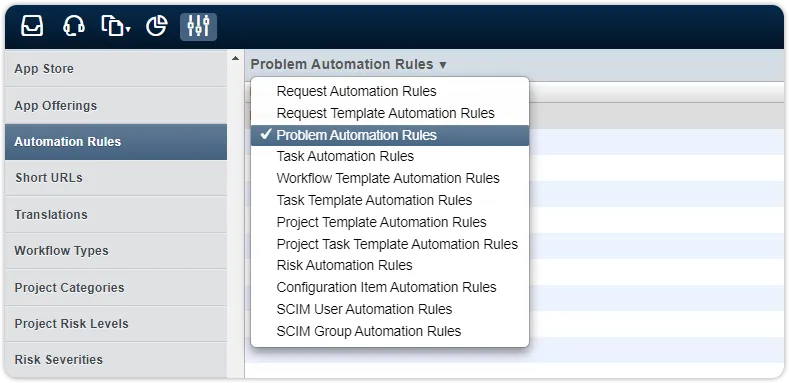Open Project Categories in the sidebar
The width and height of the screenshot is (789, 383).
click(x=116, y=287)
